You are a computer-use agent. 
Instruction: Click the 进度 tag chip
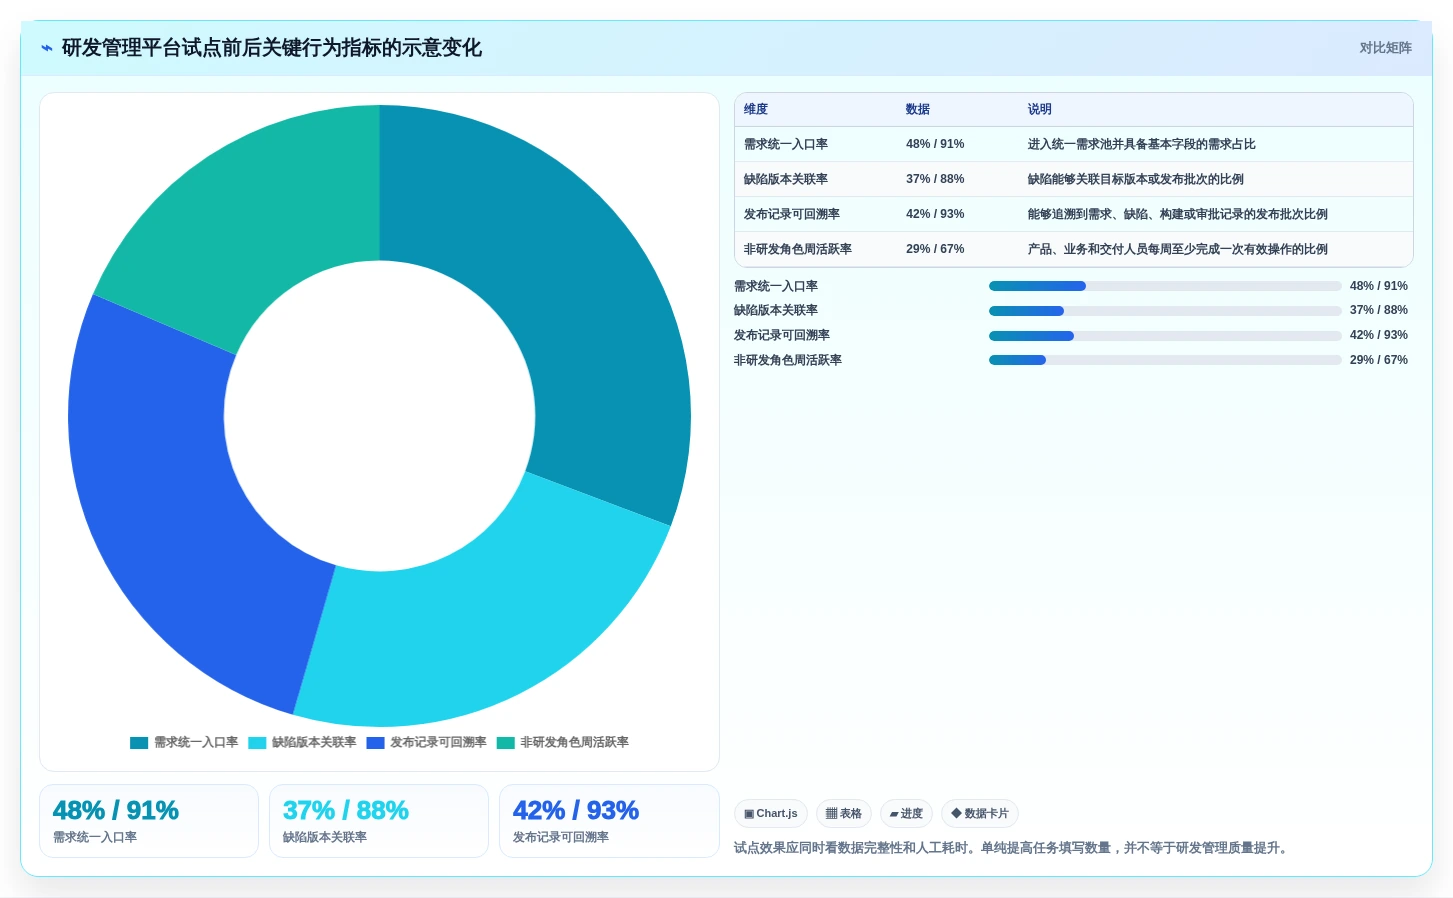906,814
